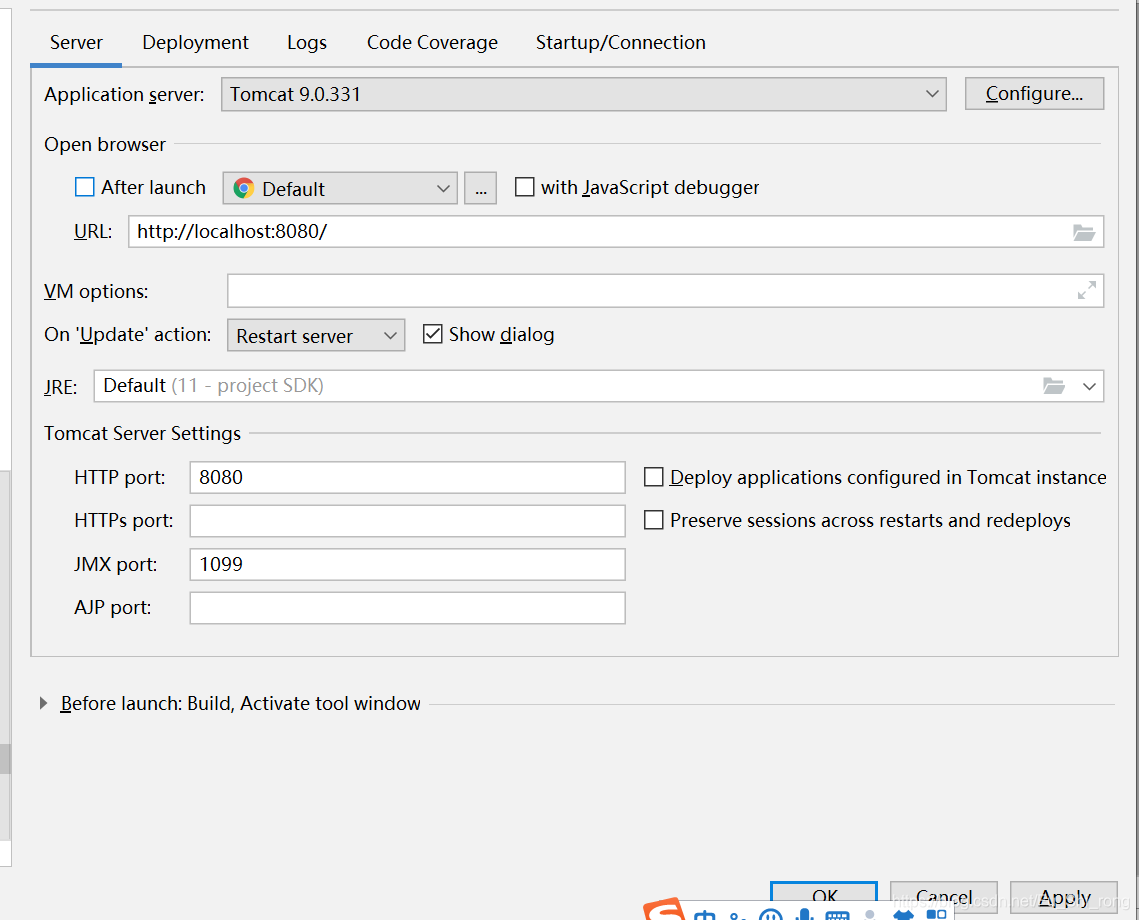Viewport: 1139px width, 920px height.
Task: Click HTTP port field showing 8080
Action: (408, 477)
